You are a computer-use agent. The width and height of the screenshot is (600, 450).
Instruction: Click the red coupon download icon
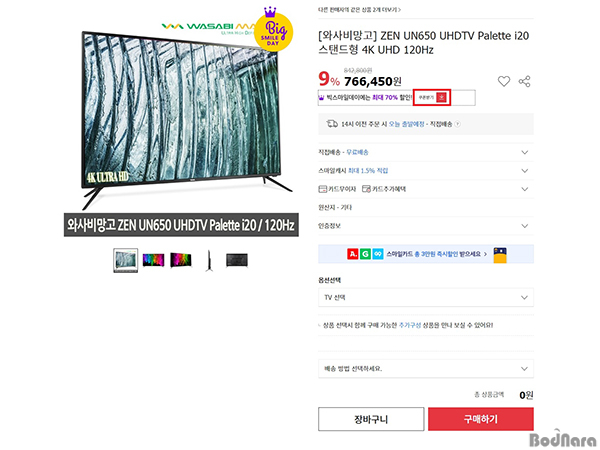tap(441, 98)
